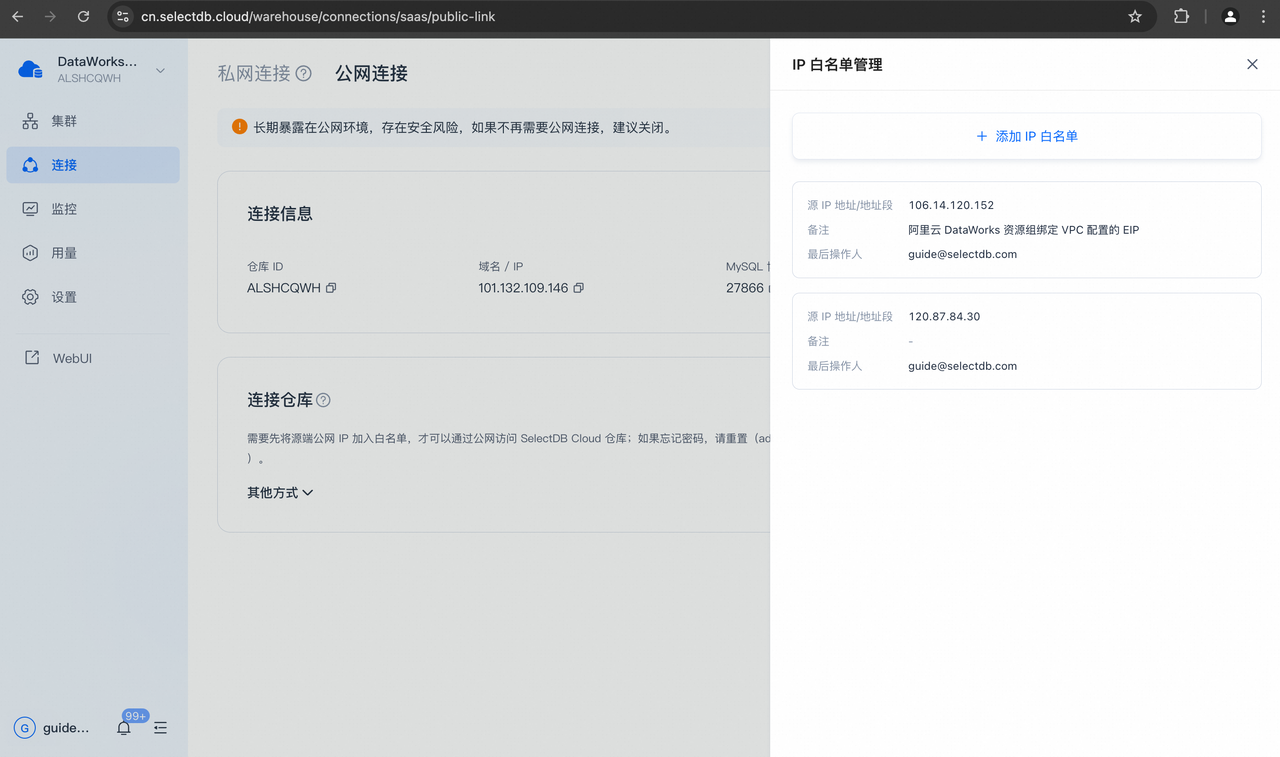Click the guide user avatar icon
Image resolution: width=1280 pixels, height=757 pixels.
tap(24, 728)
